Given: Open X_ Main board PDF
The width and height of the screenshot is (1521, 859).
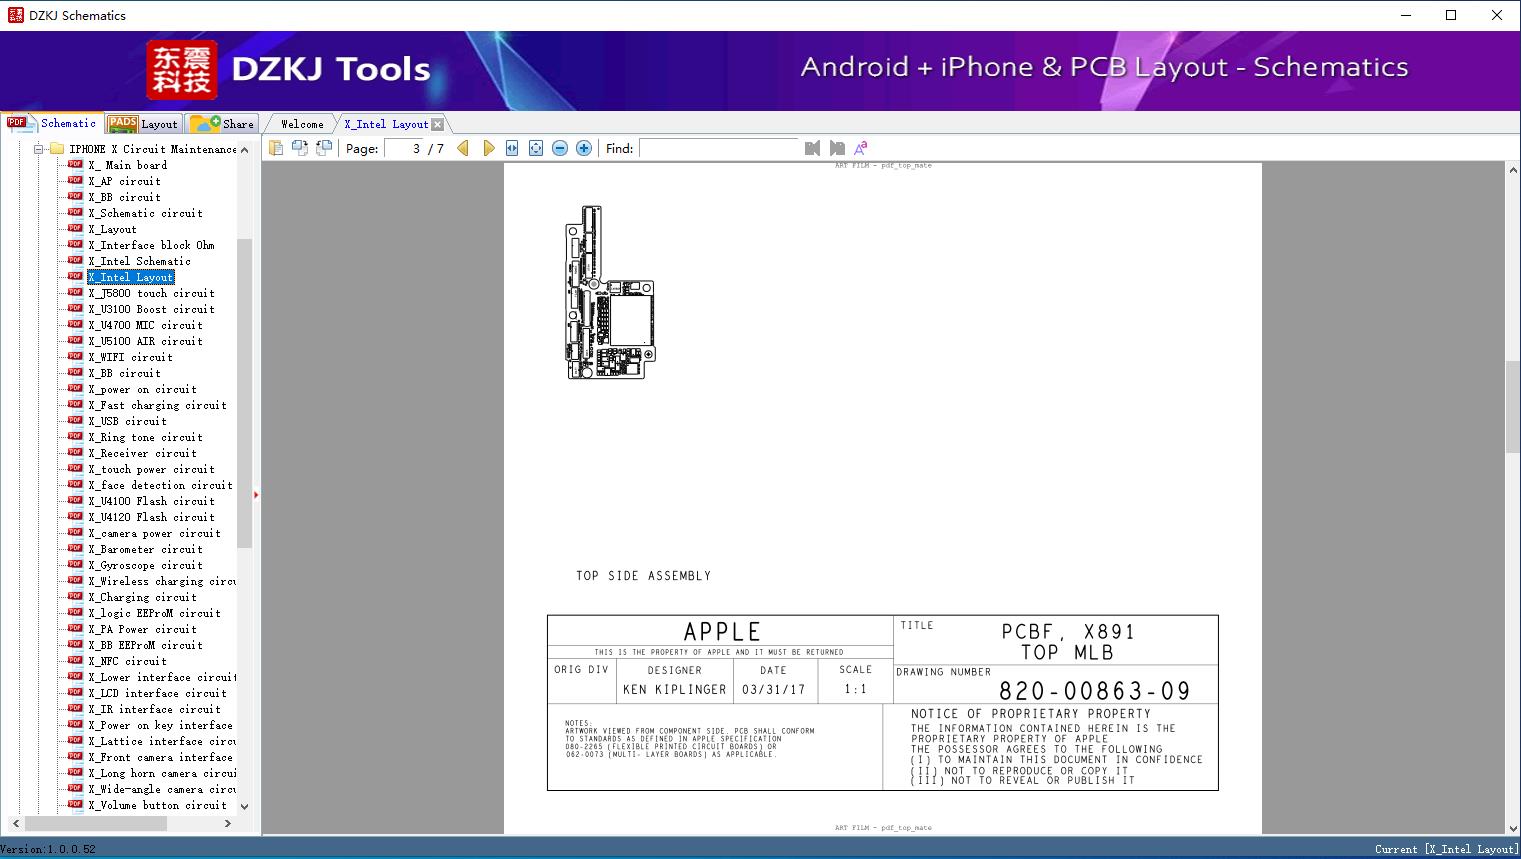Looking at the screenshot, I should click(x=127, y=165).
